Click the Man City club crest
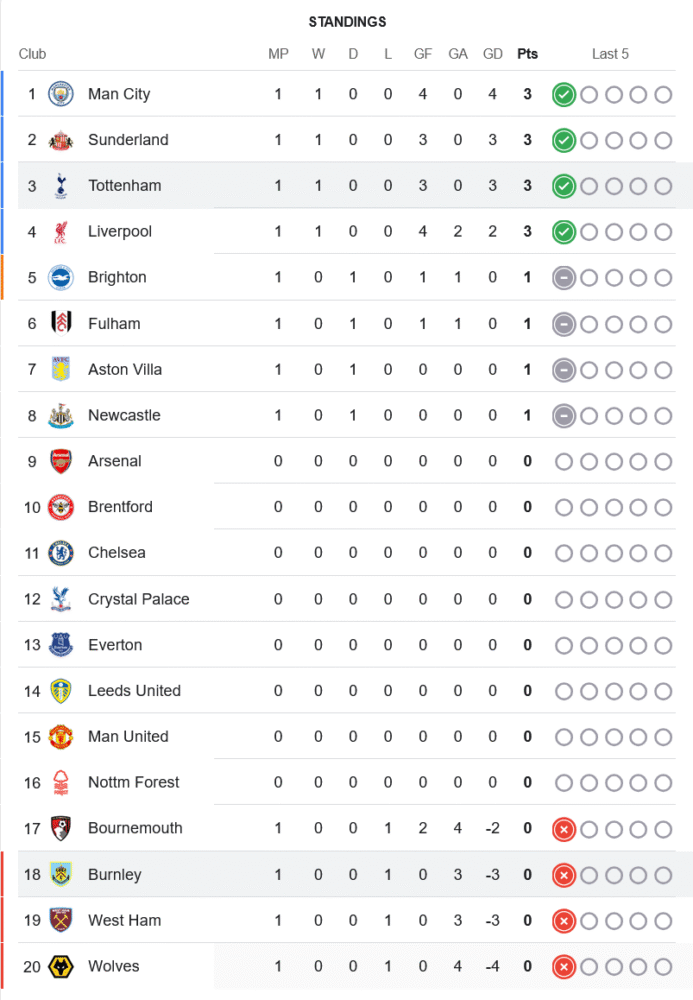This screenshot has height=1000, width=693. click(61, 94)
